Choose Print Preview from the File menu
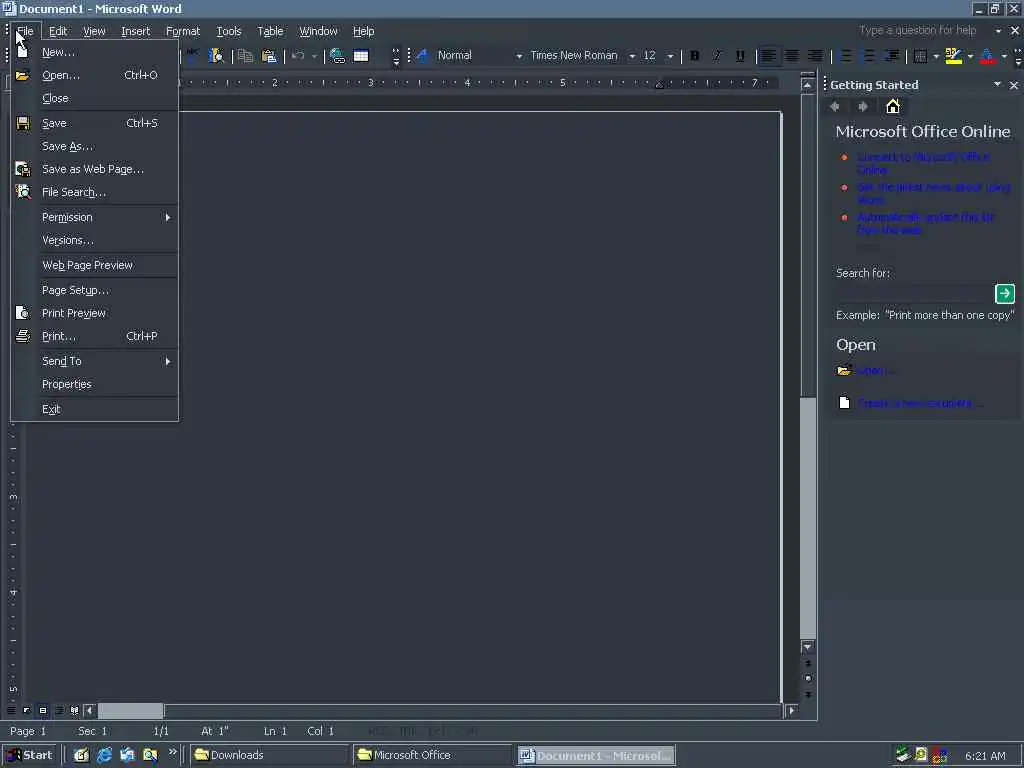Image resolution: width=1024 pixels, height=768 pixels. 94,313
